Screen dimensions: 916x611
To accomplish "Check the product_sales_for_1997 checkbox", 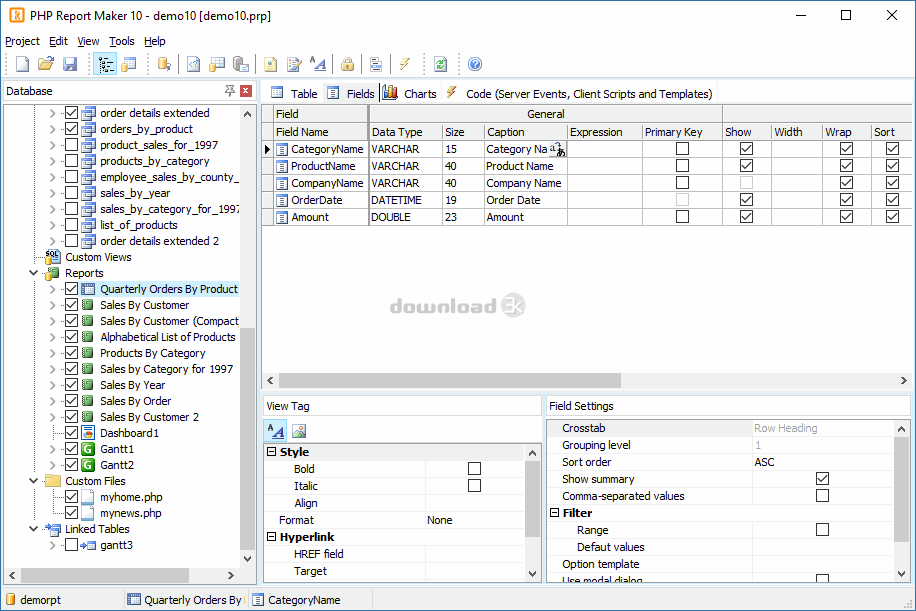I will point(71,145).
